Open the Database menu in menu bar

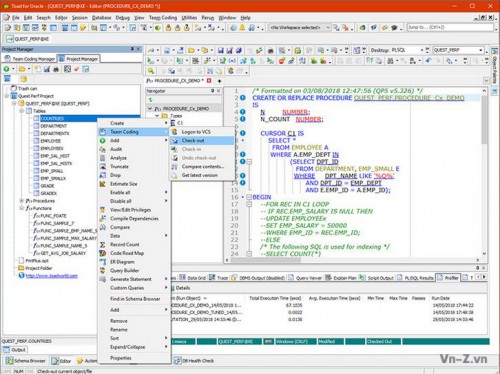[101, 18]
